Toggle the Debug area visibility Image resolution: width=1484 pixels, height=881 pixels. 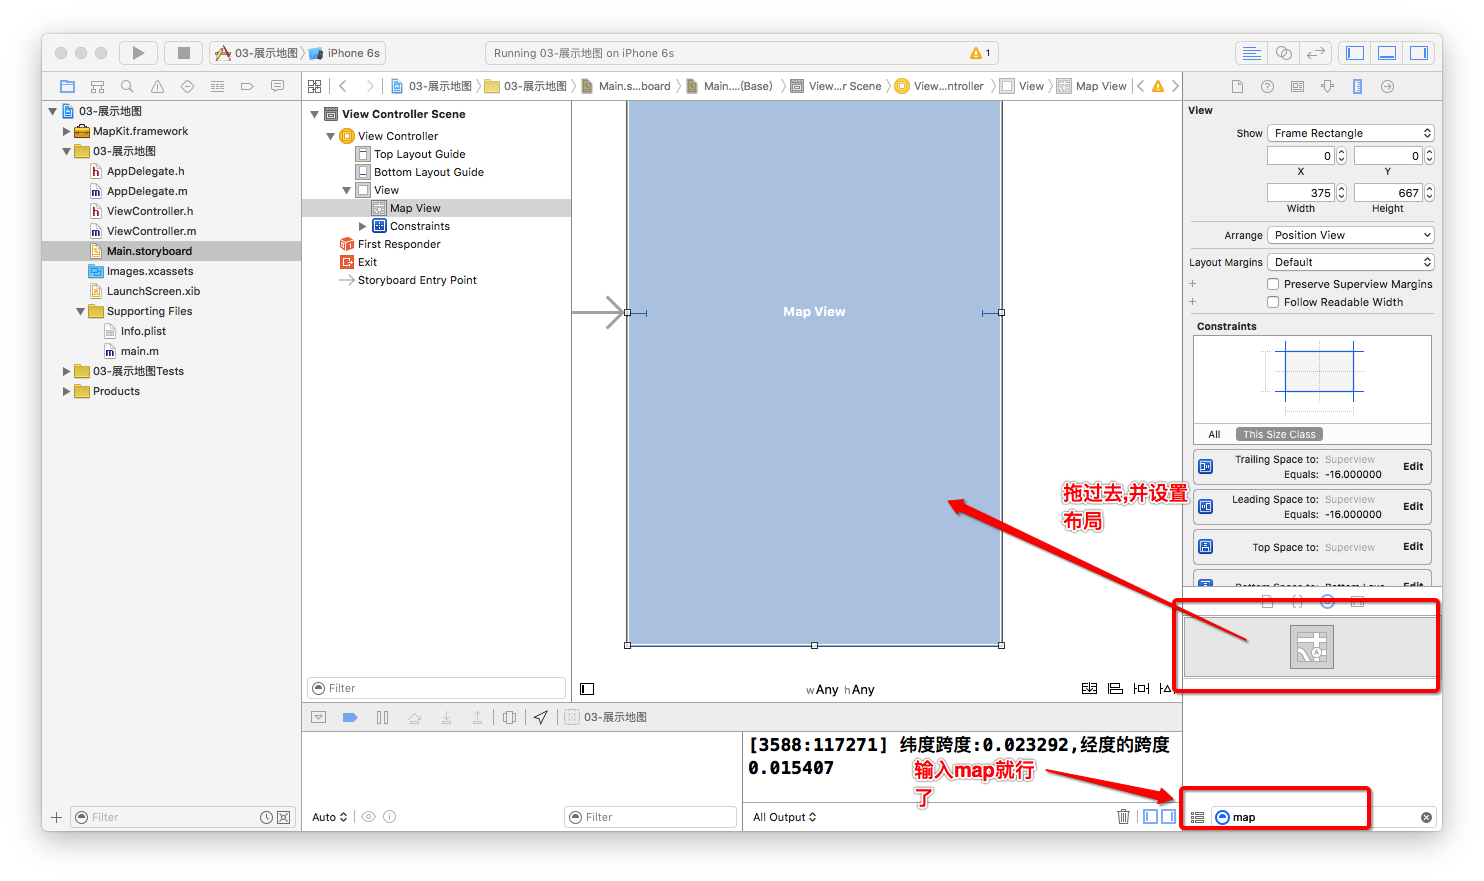pyautogui.click(x=1387, y=53)
